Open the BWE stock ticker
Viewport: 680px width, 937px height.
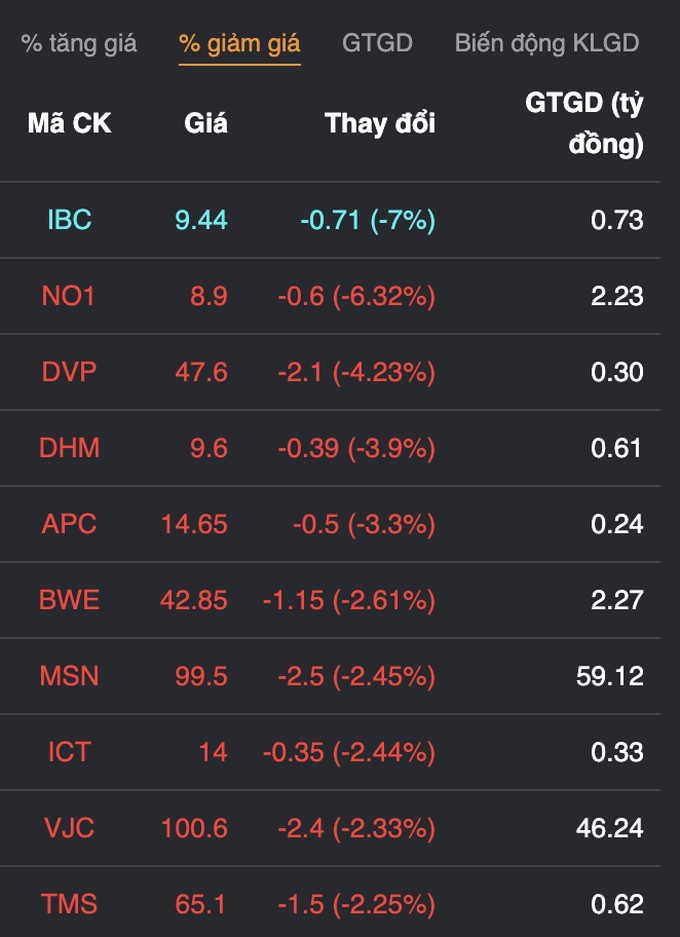click(69, 600)
